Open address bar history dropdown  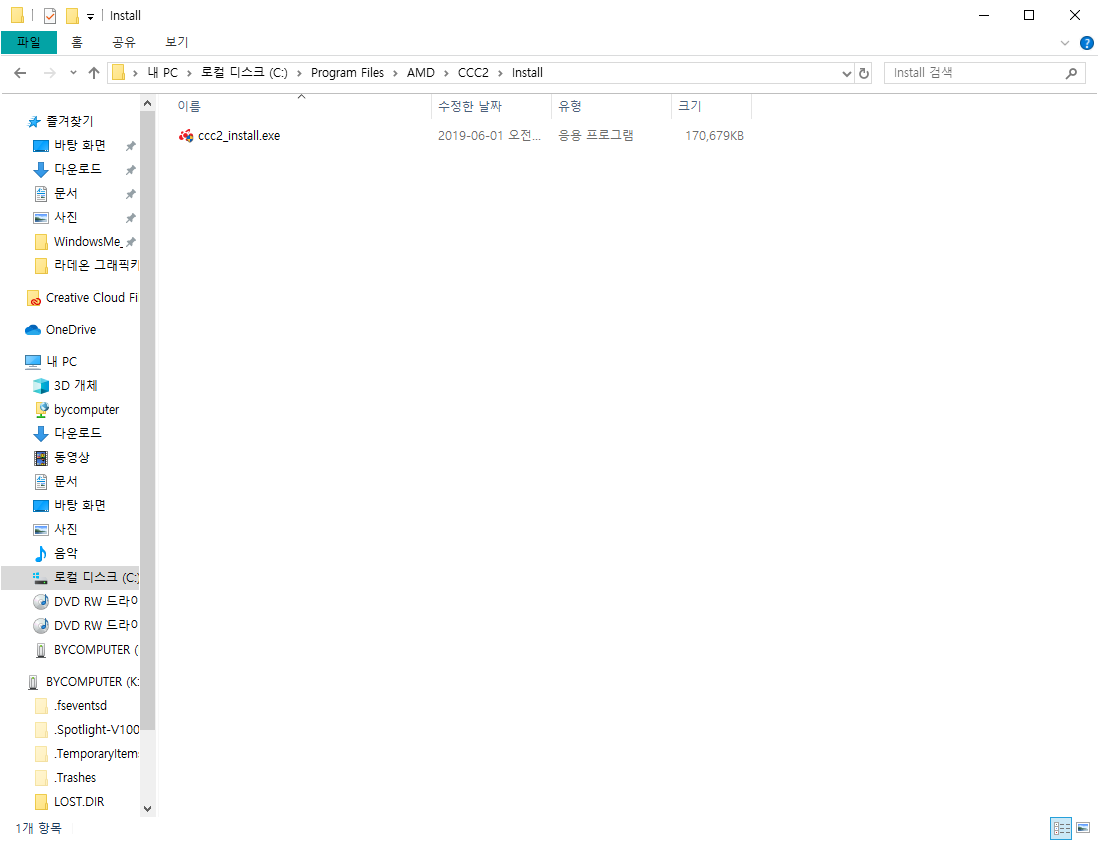[x=847, y=74]
